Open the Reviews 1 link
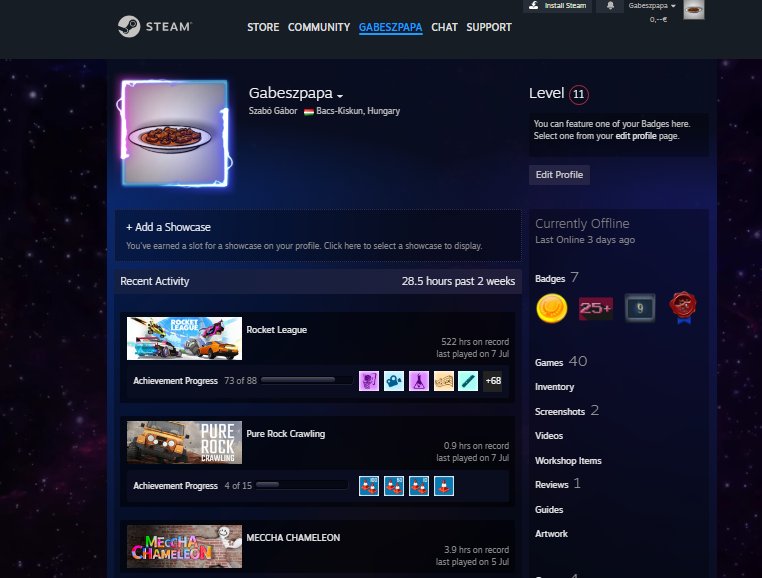The image size is (762, 578). tap(557, 484)
